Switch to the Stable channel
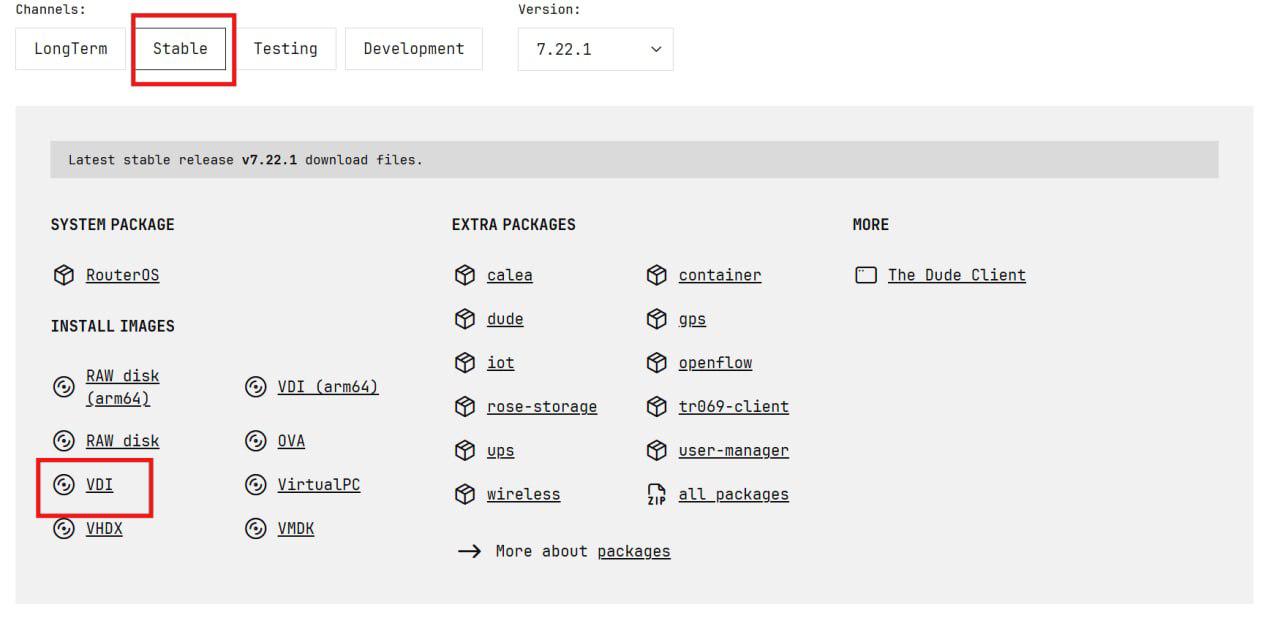Viewport: 1280px width, 623px height. click(180, 49)
